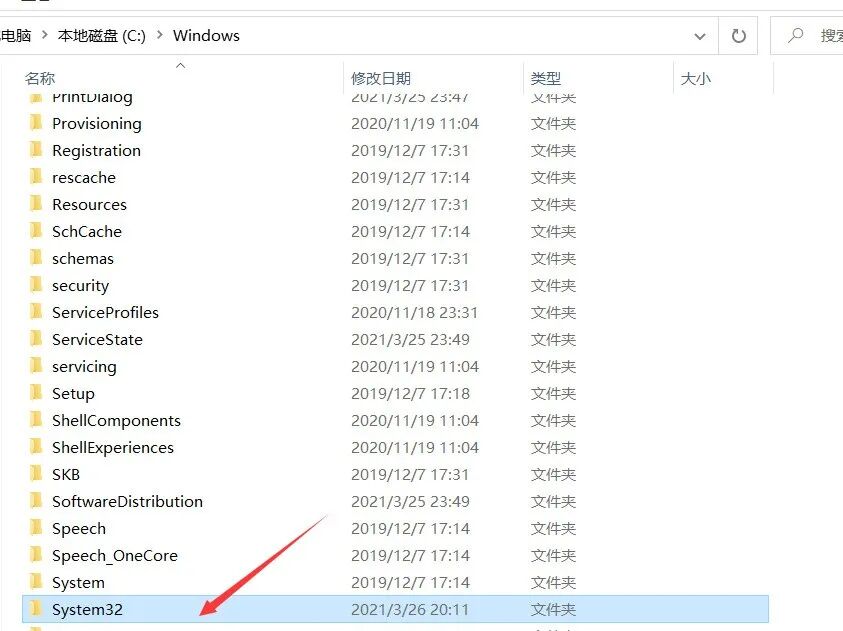Sort by the 修改日期 column header
This screenshot has height=631, width=843.
click(x=381, y=78)
